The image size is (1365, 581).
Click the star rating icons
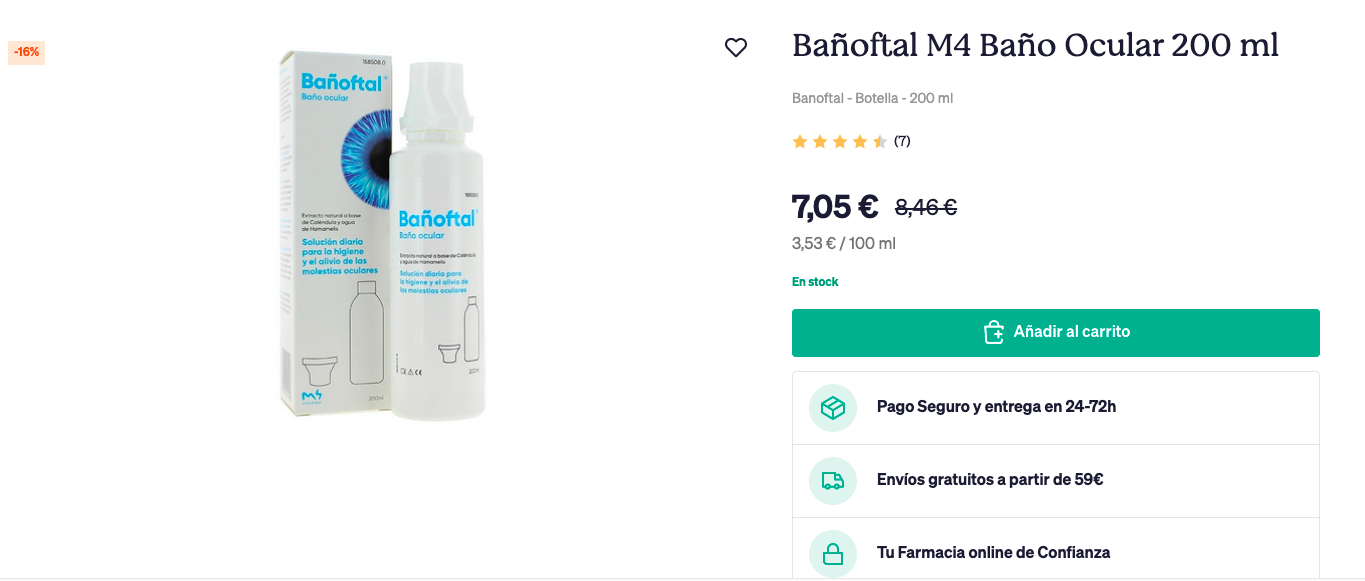(x=840, y=142)
